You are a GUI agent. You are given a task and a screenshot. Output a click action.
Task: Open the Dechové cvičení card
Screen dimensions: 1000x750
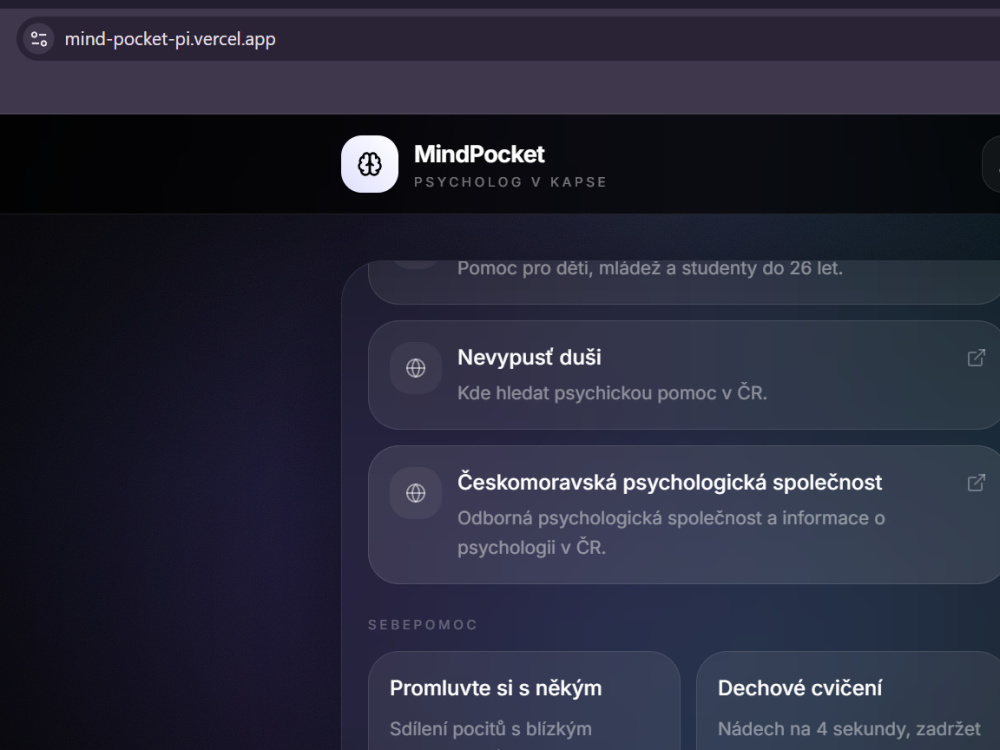pos(848,701)
